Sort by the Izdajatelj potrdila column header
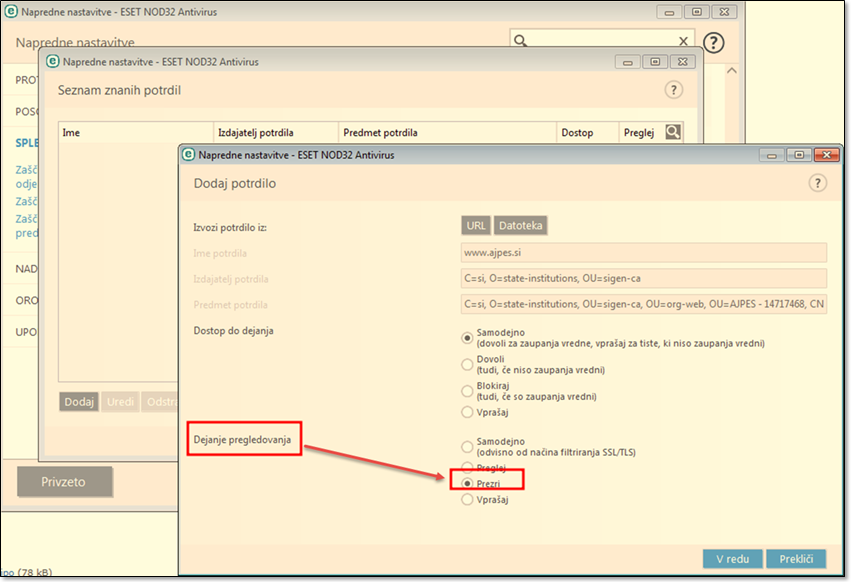 tap(276, 132)
